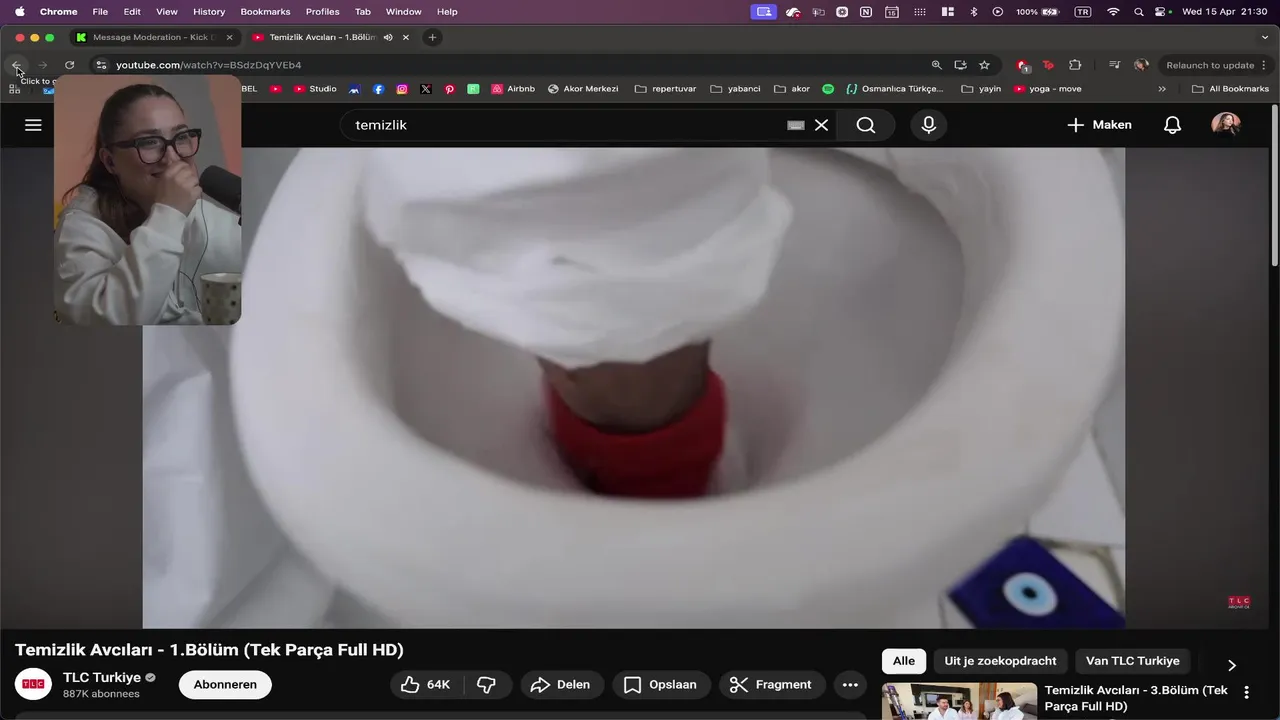1280x720 pixels.
Task: Open site information icon in address bar
Action: pyautogui.click(x=101, y=65)
